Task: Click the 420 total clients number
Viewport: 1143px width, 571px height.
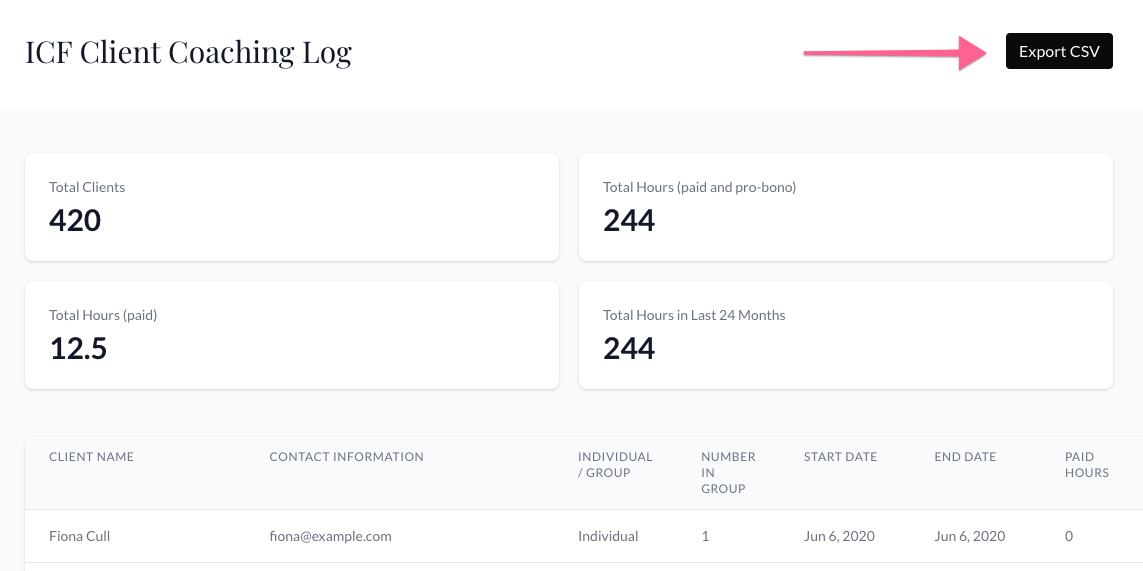Action: (x=75, y=220)
